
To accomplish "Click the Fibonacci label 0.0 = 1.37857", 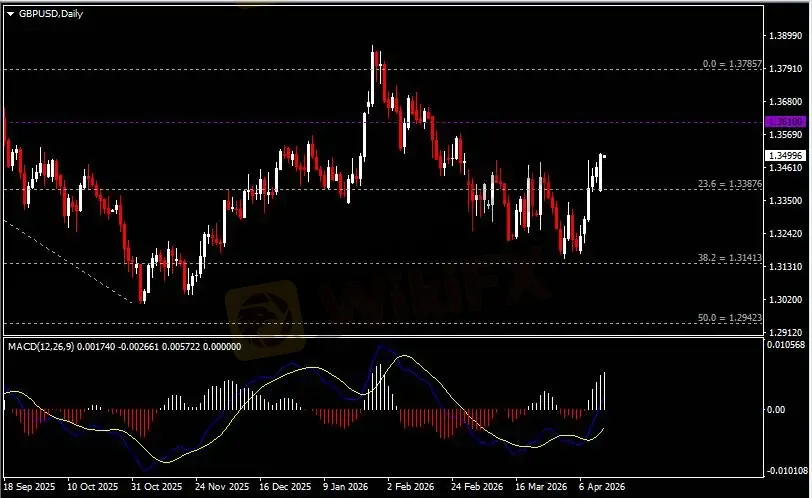I will [732, 64].
